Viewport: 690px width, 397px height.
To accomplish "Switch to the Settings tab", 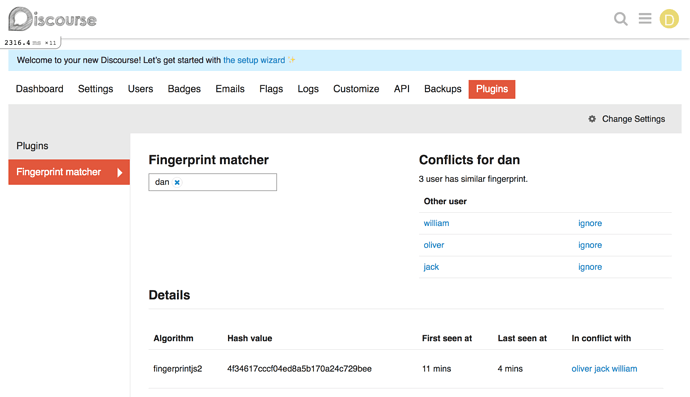I will pyautogui.click(x=95, y=89).
